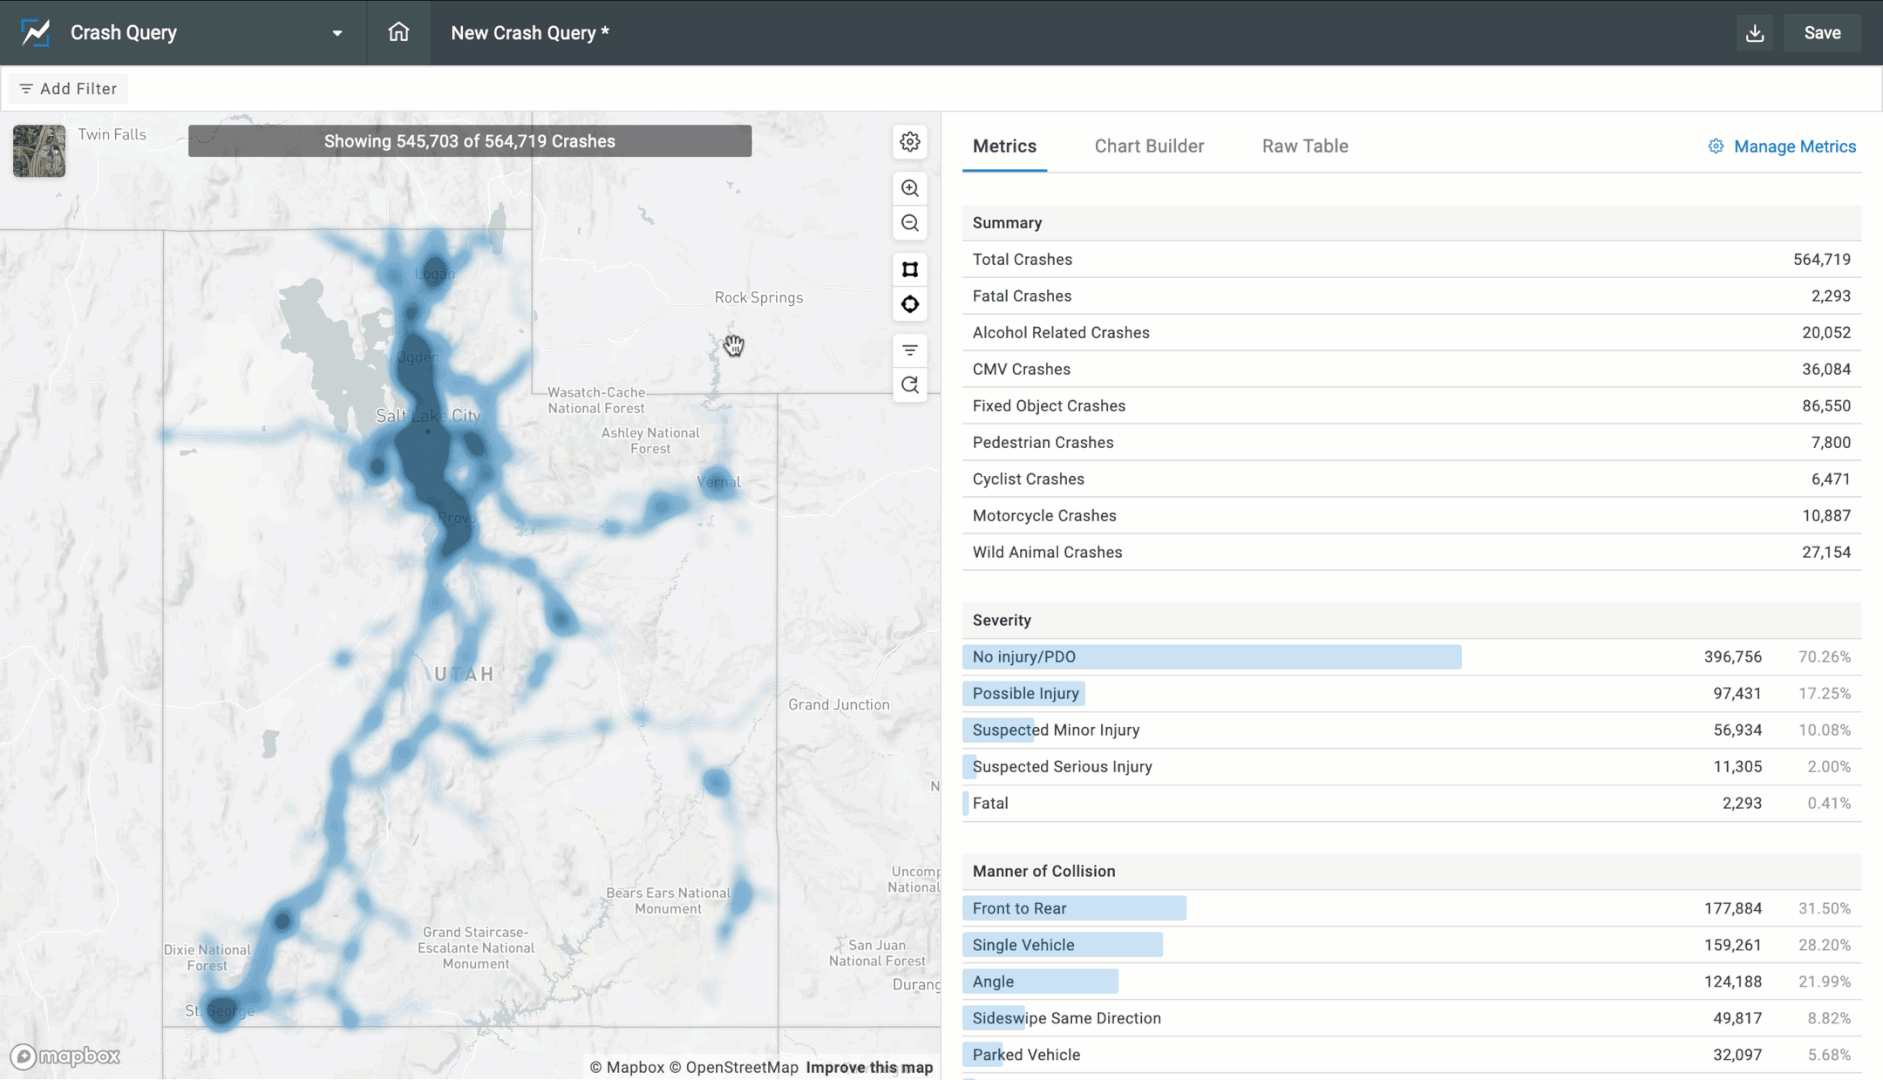
Task: Select the No injury/PDO severity bar
Action: 1211,657
